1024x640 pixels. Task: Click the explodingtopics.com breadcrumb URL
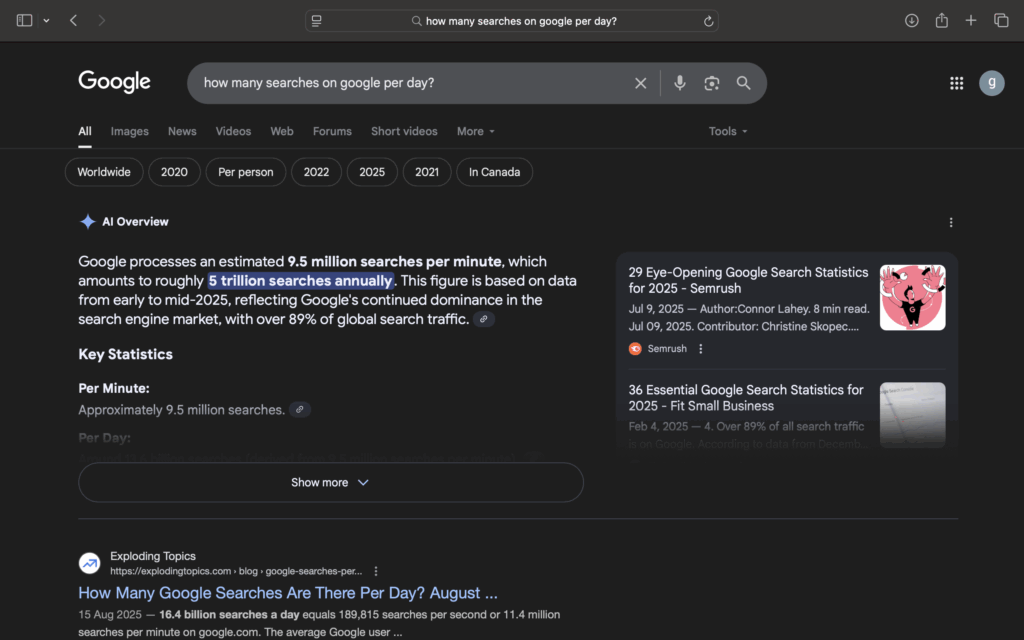tap(236, 571)
